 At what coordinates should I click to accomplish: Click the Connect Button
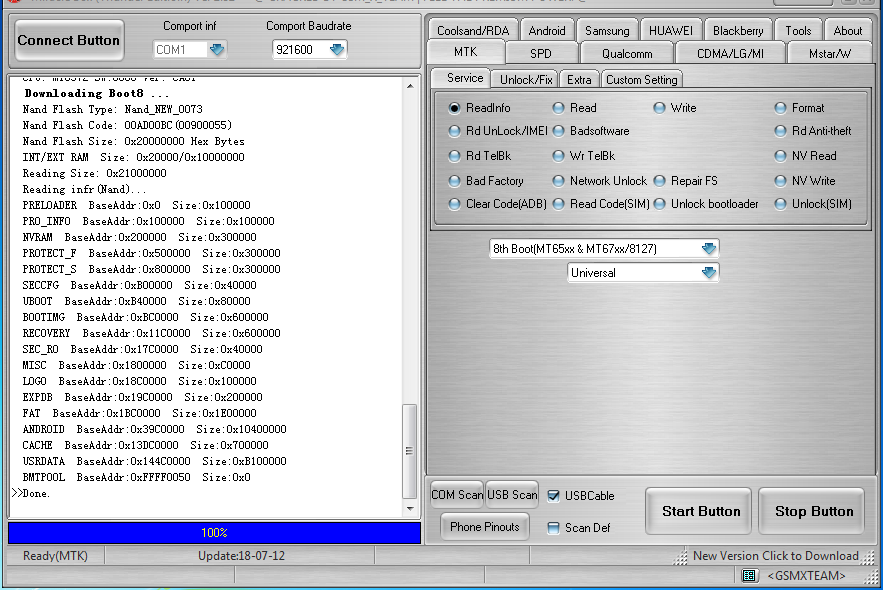69,41
